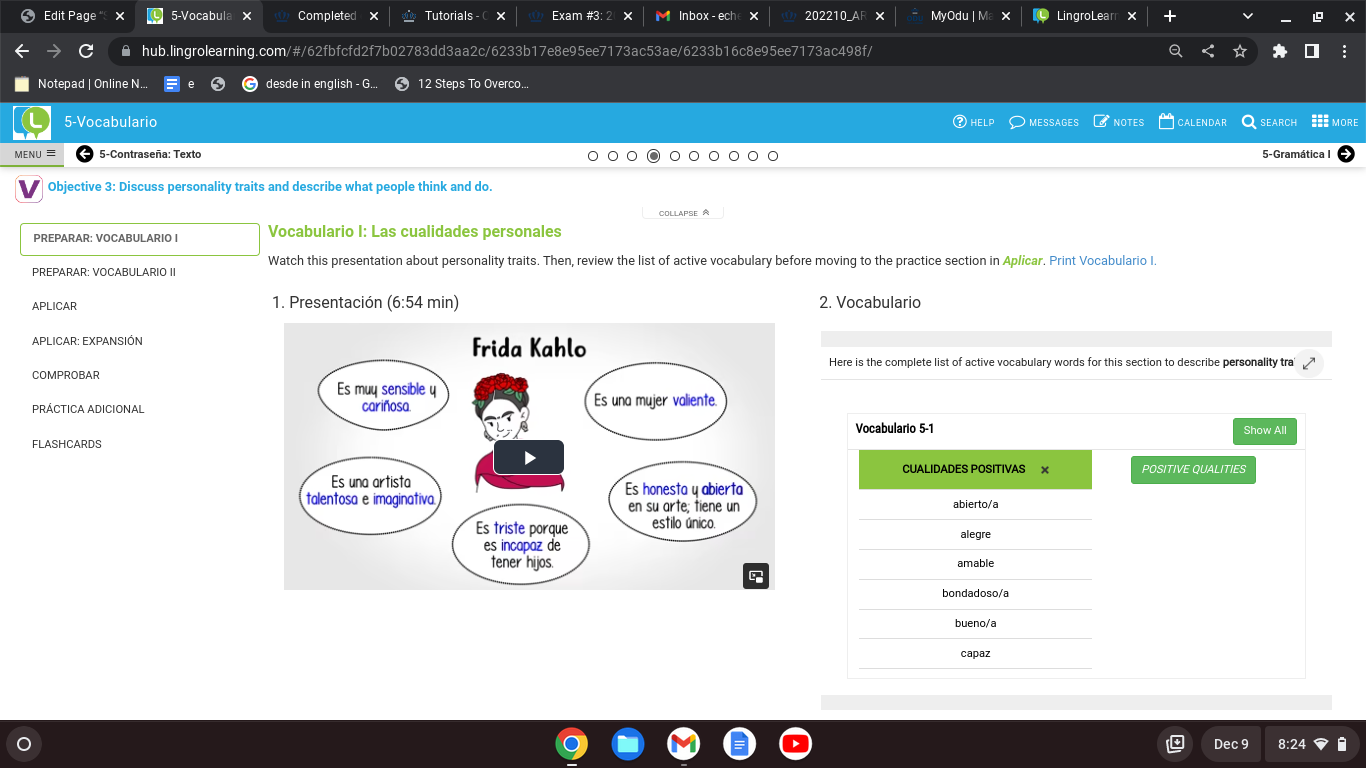Open Messages from the top bar
The image size is (1366, 768).
tap(1044, 122)
